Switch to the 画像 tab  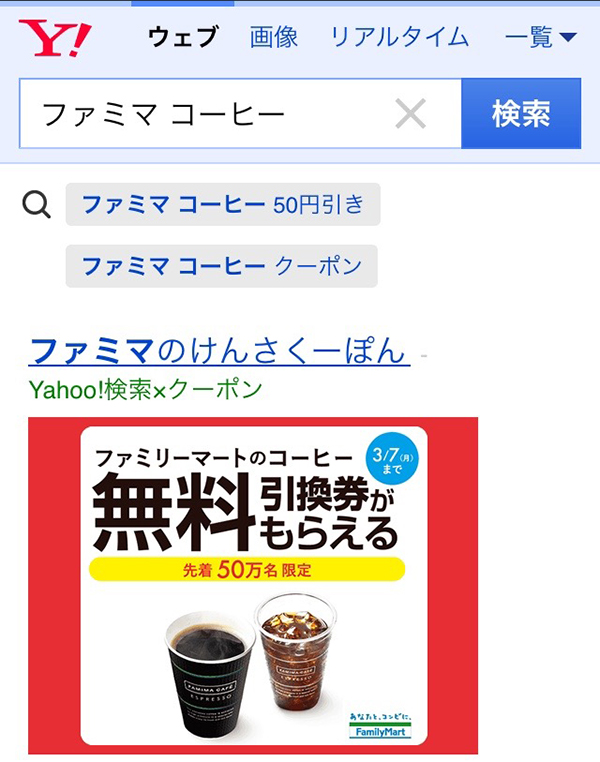(x=274, y=37)
